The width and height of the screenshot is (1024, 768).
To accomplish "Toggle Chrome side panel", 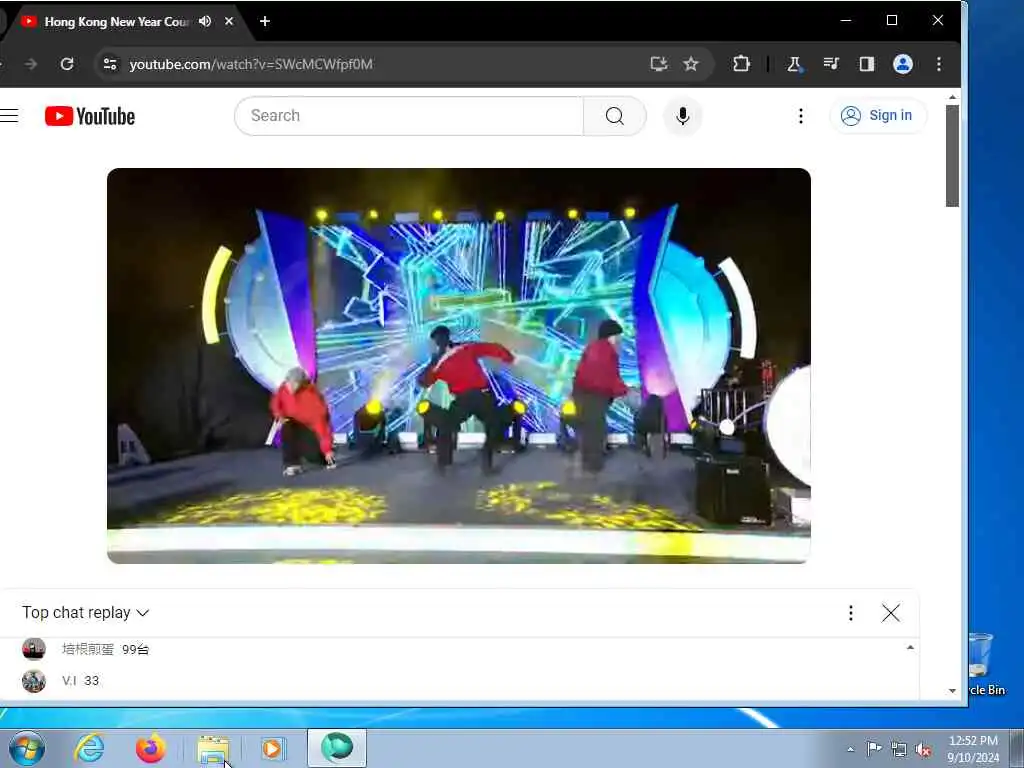I will point(867,64).
